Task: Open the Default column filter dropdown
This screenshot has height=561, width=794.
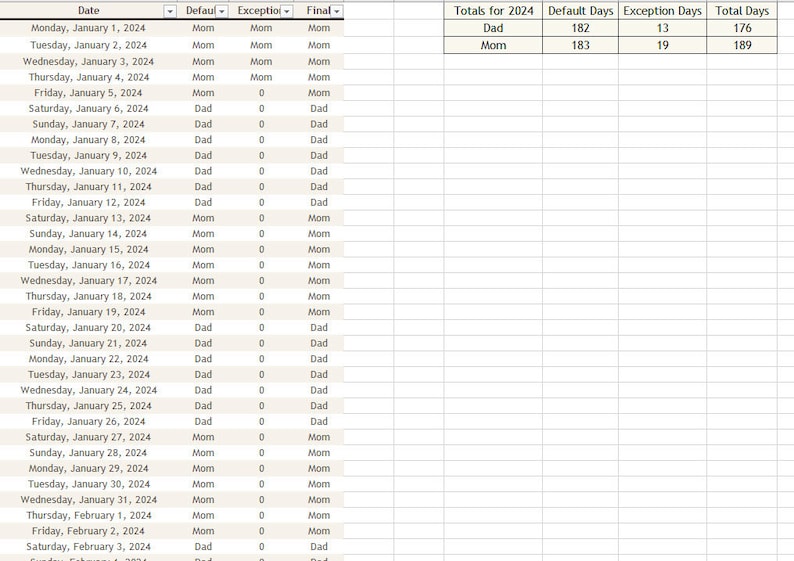Action: 222,11
